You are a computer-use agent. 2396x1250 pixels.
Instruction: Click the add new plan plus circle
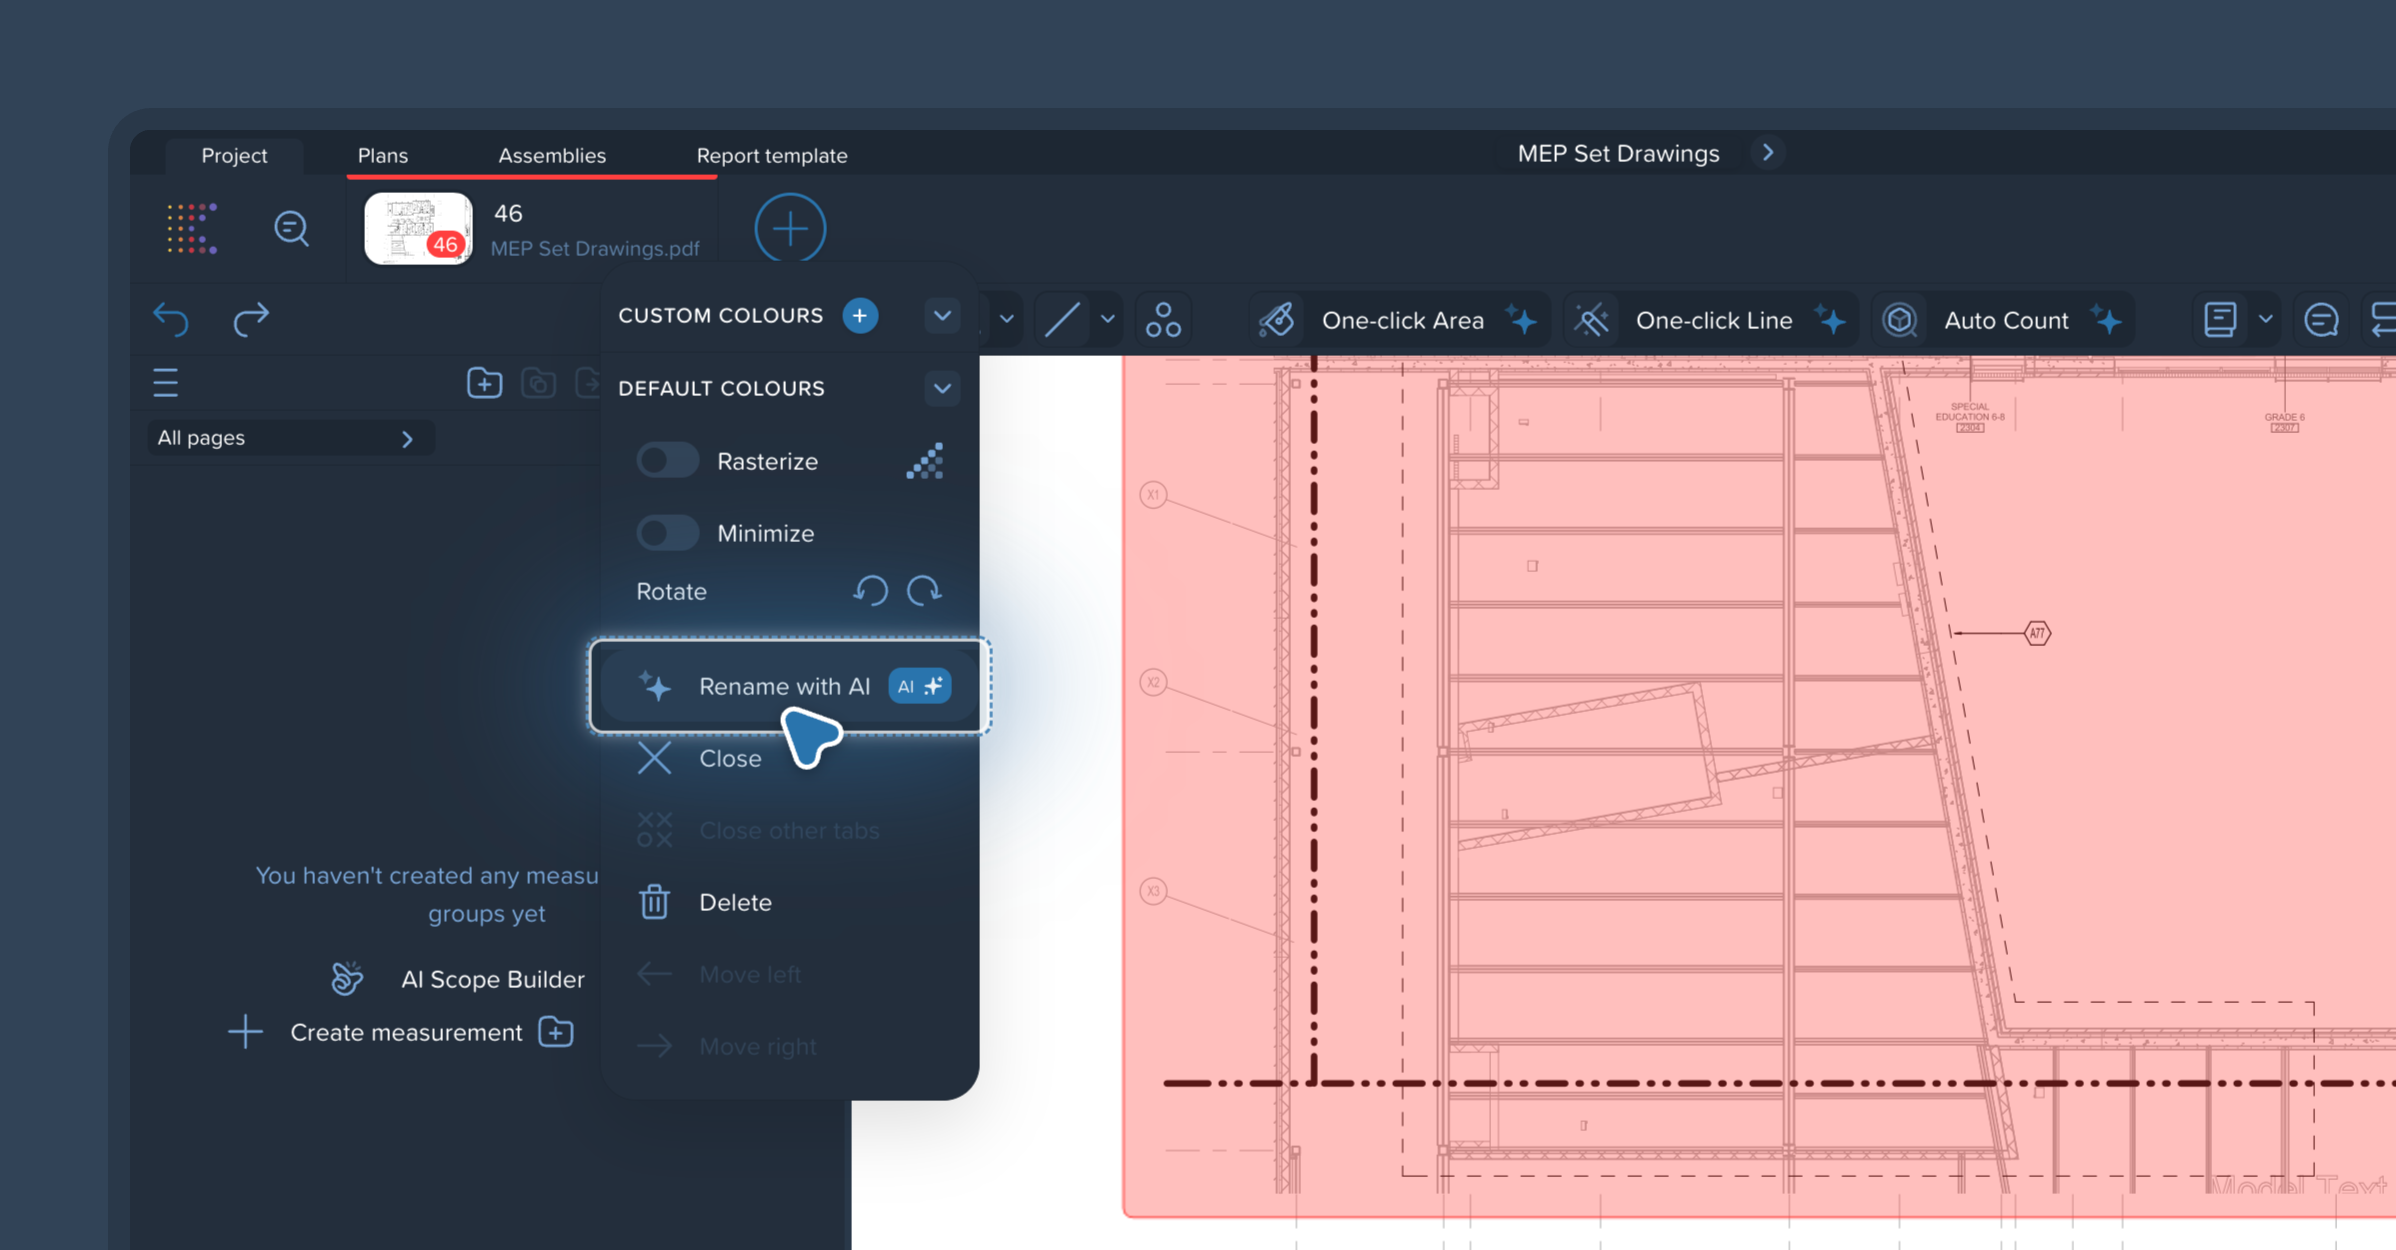tap(790, 229)
